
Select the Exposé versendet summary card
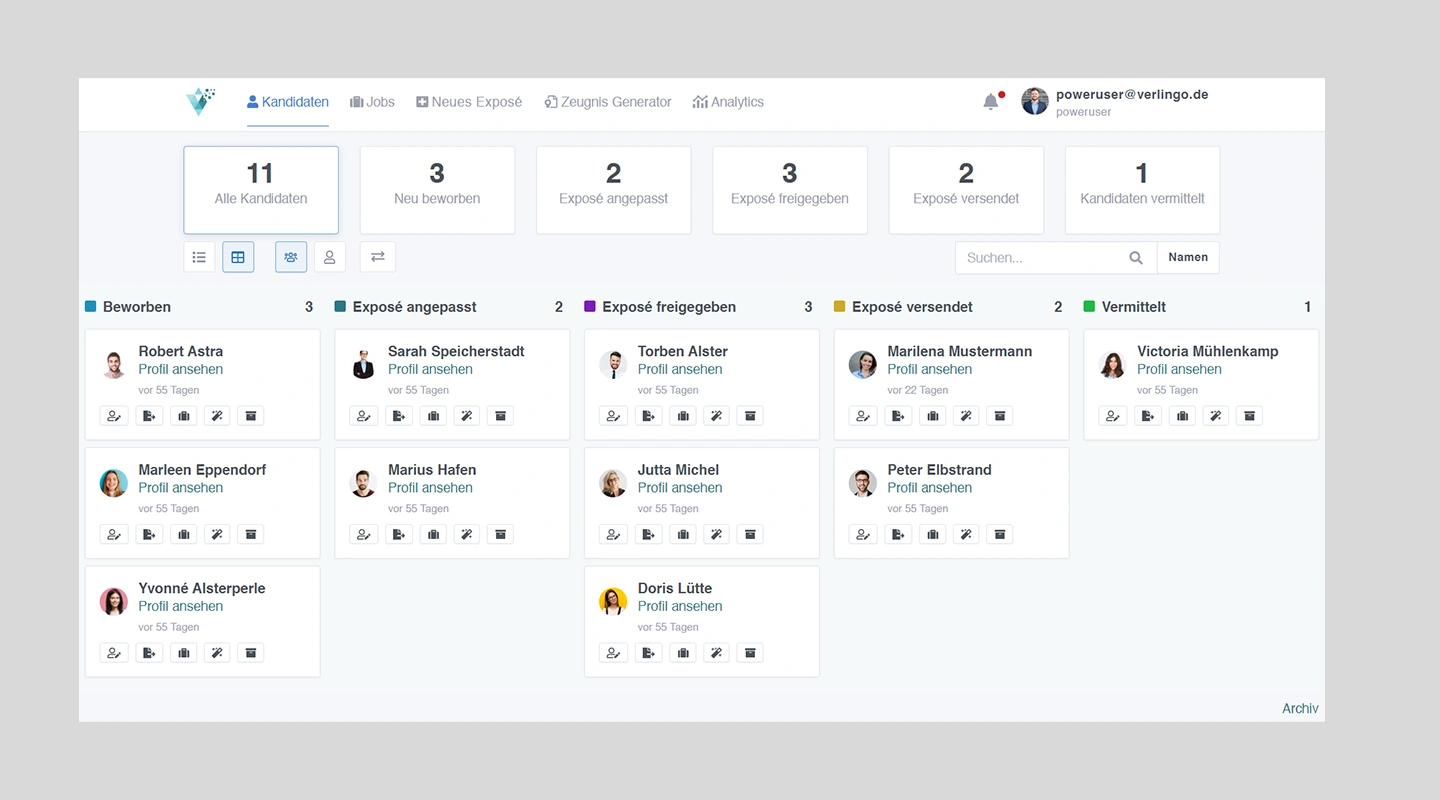(966, 190)
